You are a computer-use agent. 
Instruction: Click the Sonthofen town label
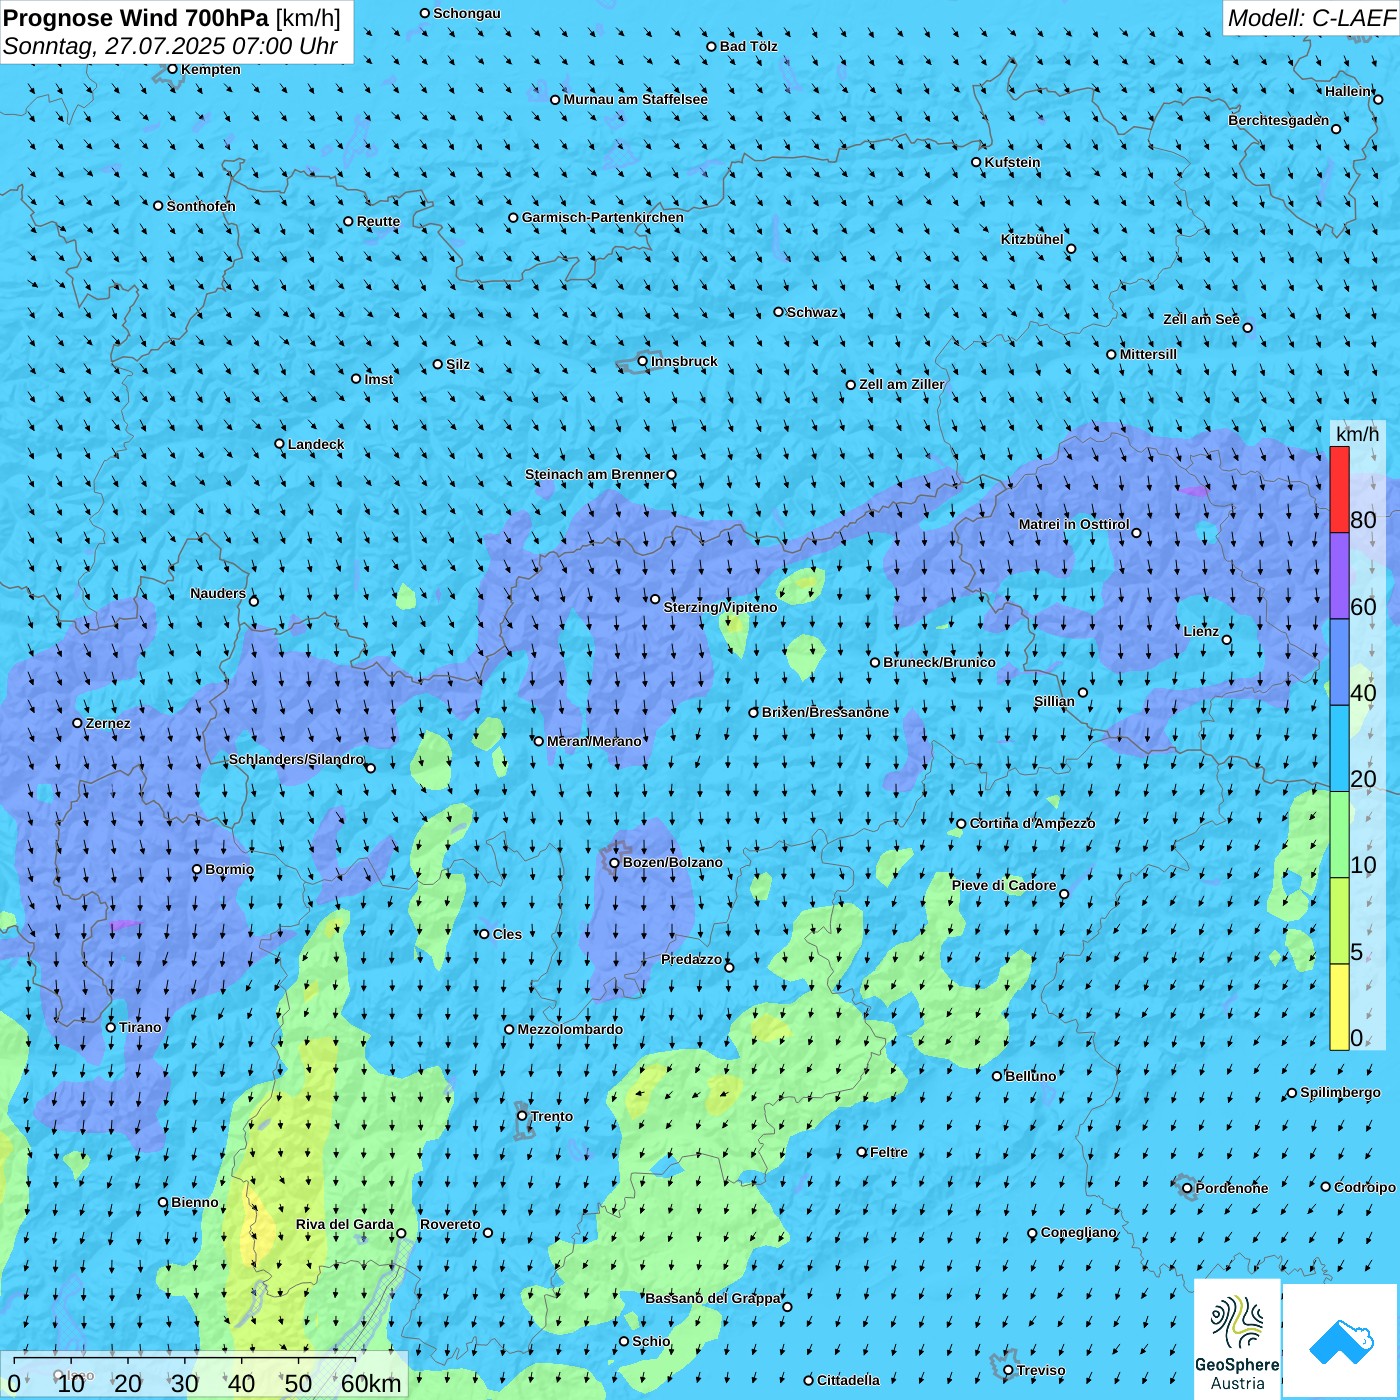pos(201,206)
